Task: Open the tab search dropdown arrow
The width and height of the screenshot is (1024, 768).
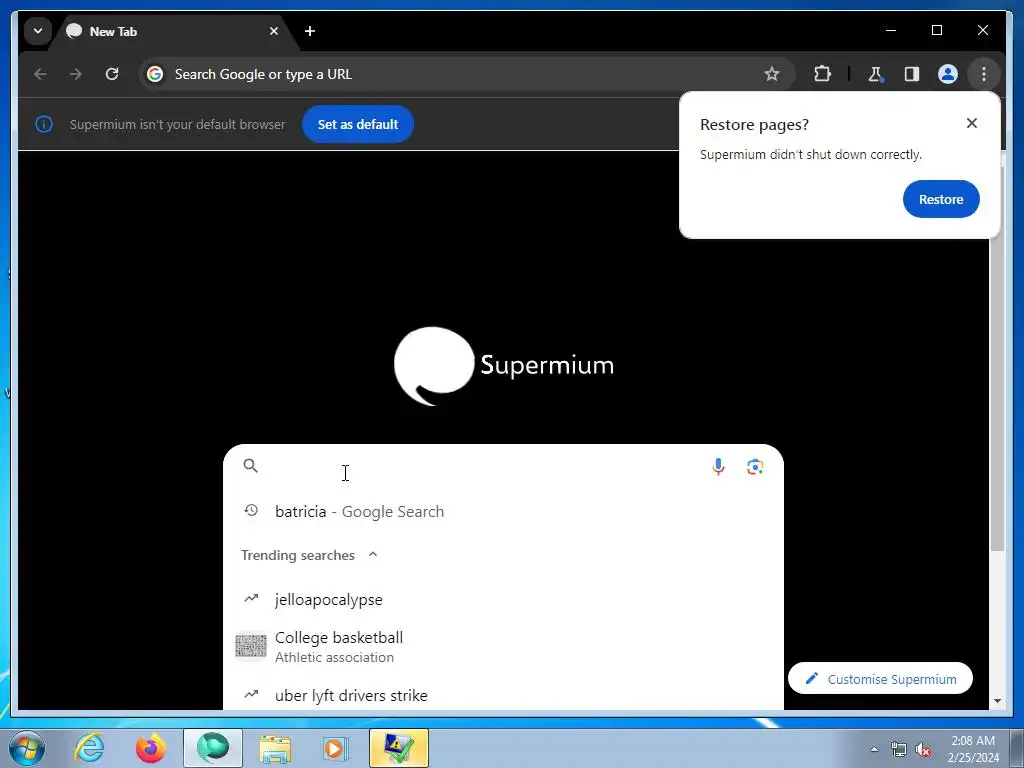Action: click(x=38, y=31)
